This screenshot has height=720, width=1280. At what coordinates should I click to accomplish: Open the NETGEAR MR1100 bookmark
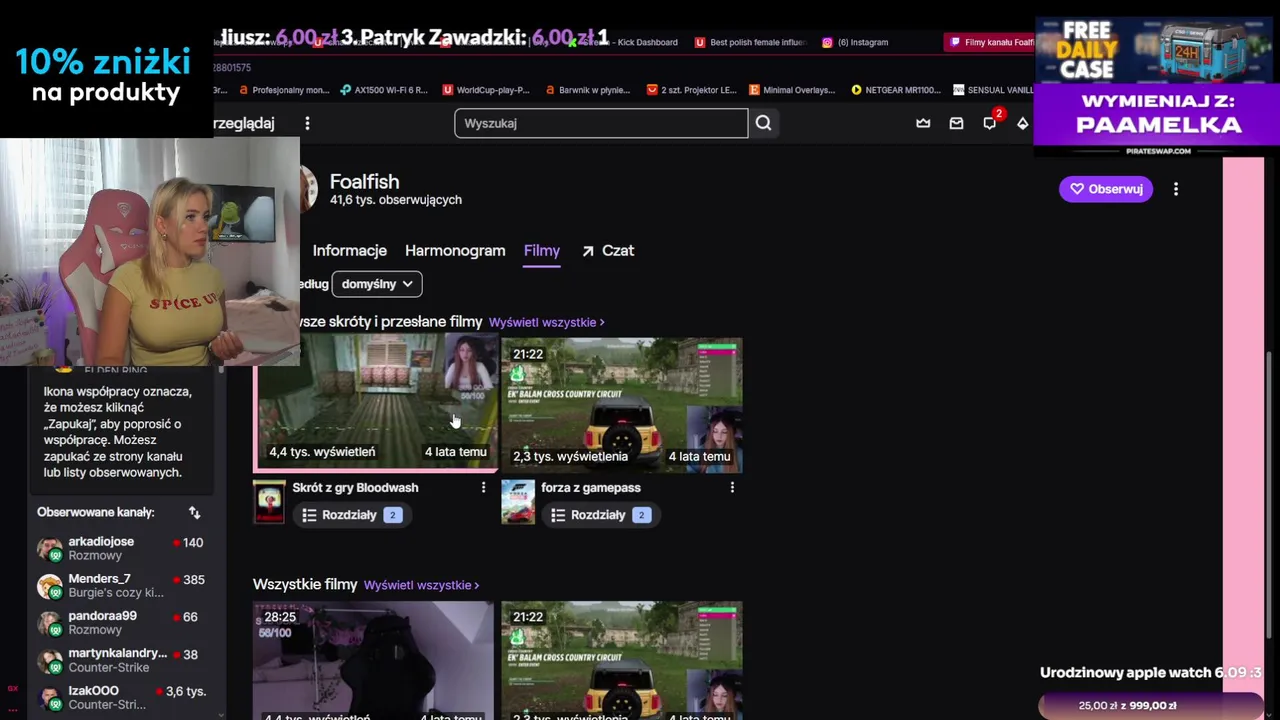[895, 90]
